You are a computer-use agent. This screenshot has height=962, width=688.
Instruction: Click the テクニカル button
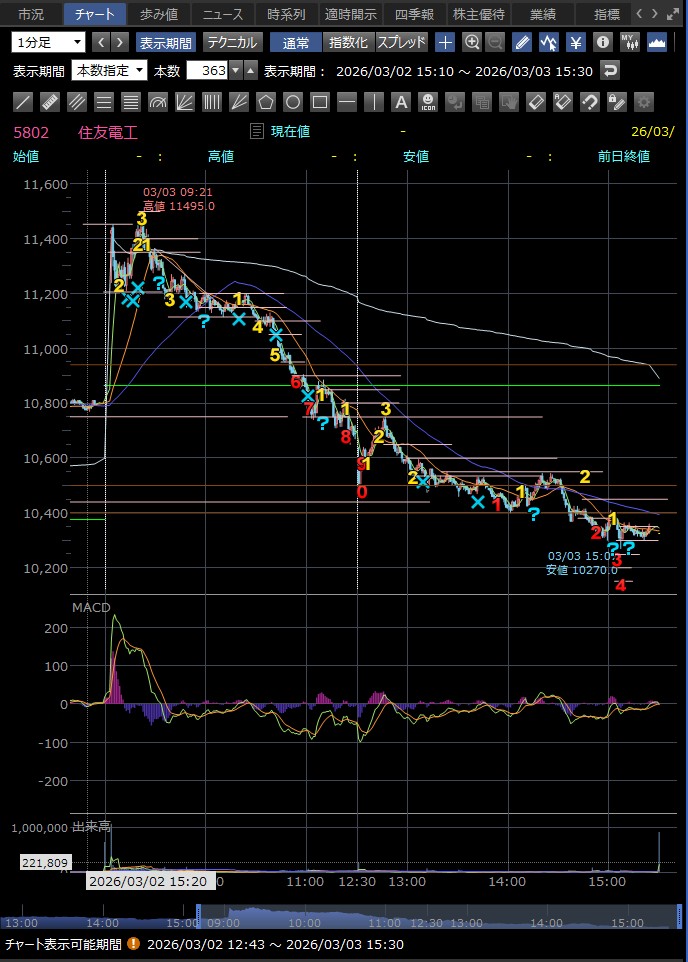coord(233,43)
